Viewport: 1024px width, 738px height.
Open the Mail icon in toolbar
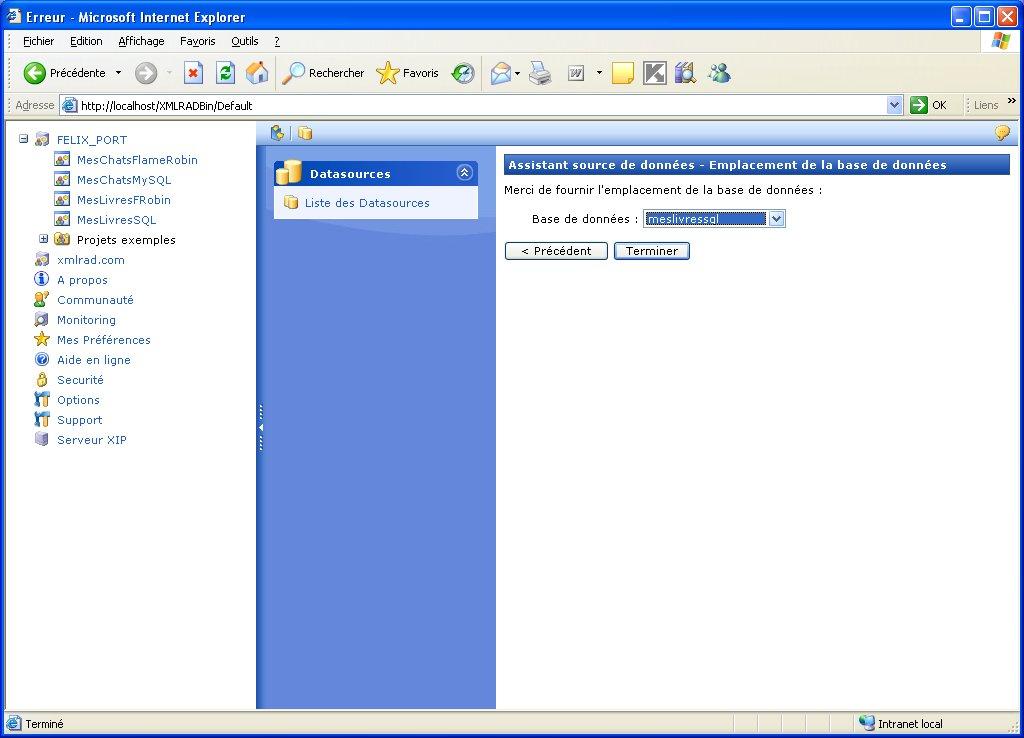click(500, 73)
